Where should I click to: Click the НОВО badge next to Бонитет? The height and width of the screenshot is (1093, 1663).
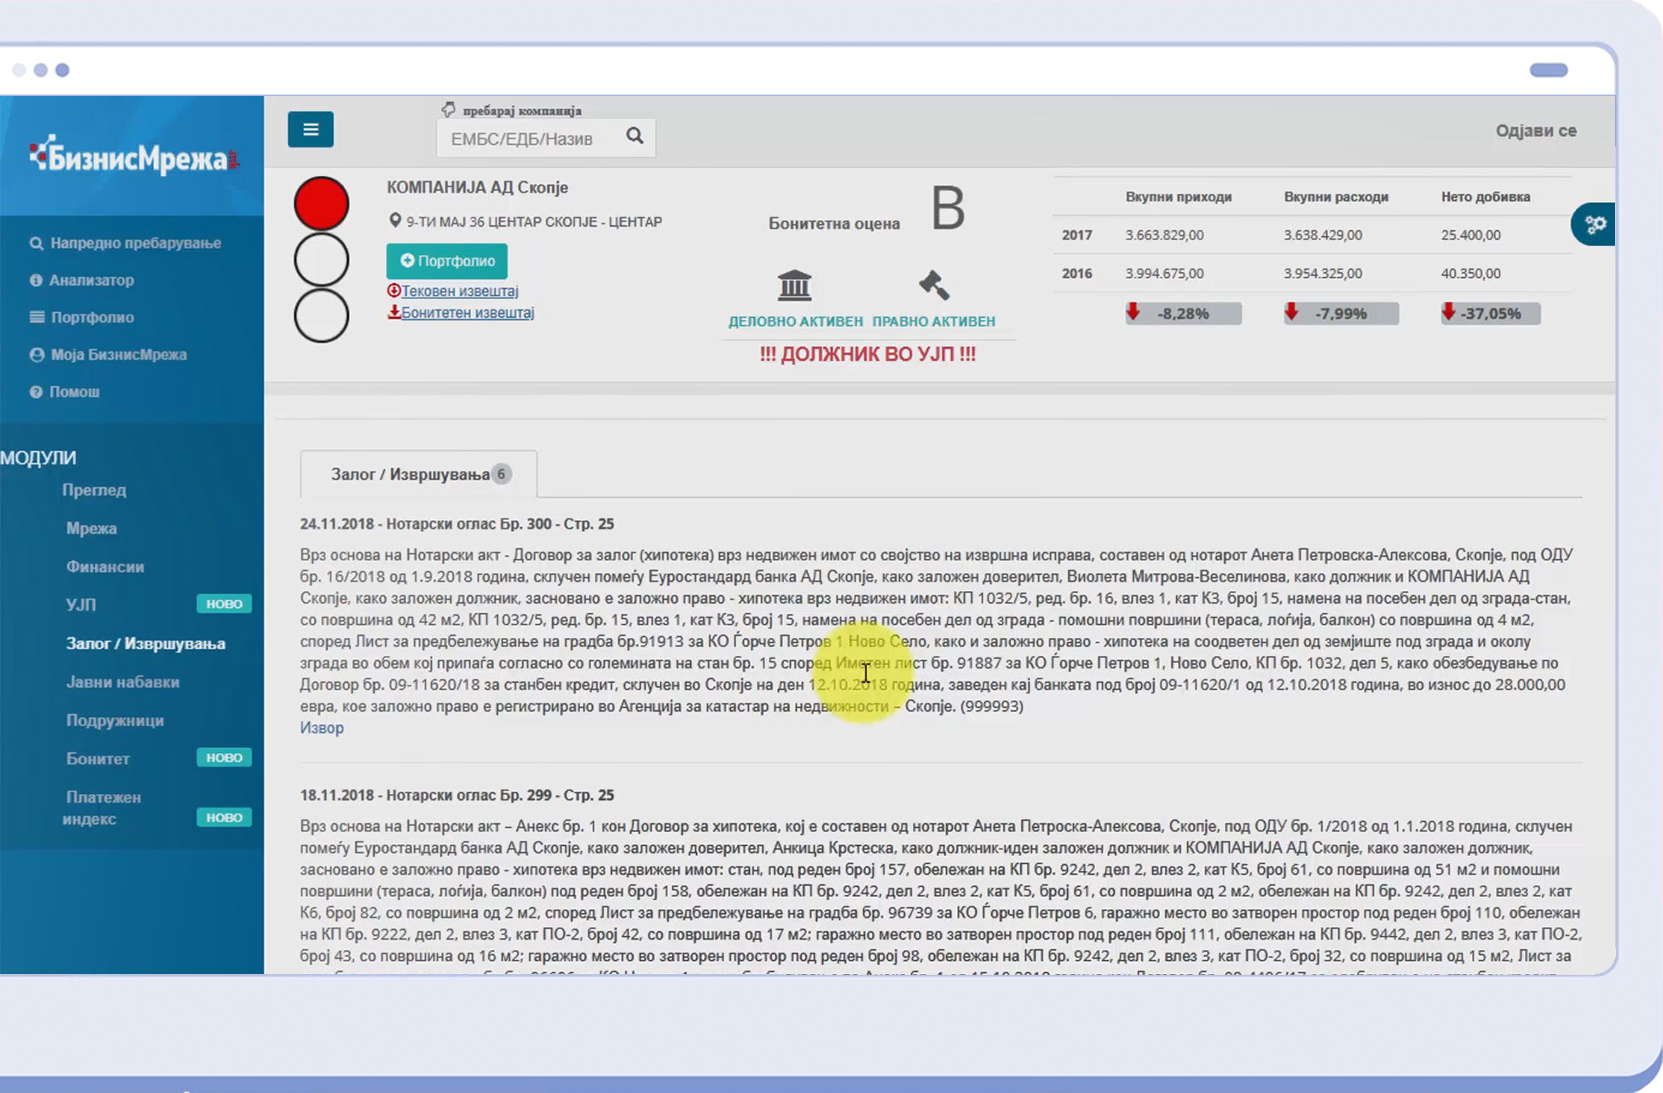pos(224,758)
